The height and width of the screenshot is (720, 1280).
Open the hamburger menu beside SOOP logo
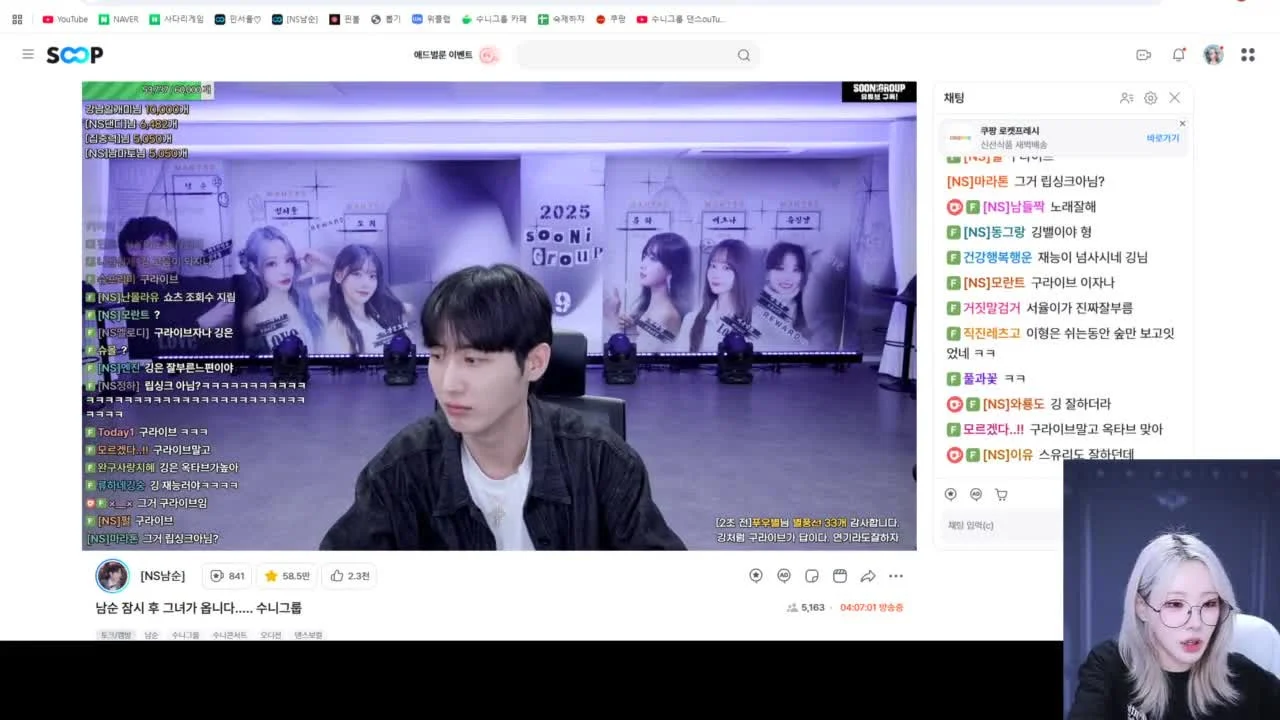click(28, 54)
